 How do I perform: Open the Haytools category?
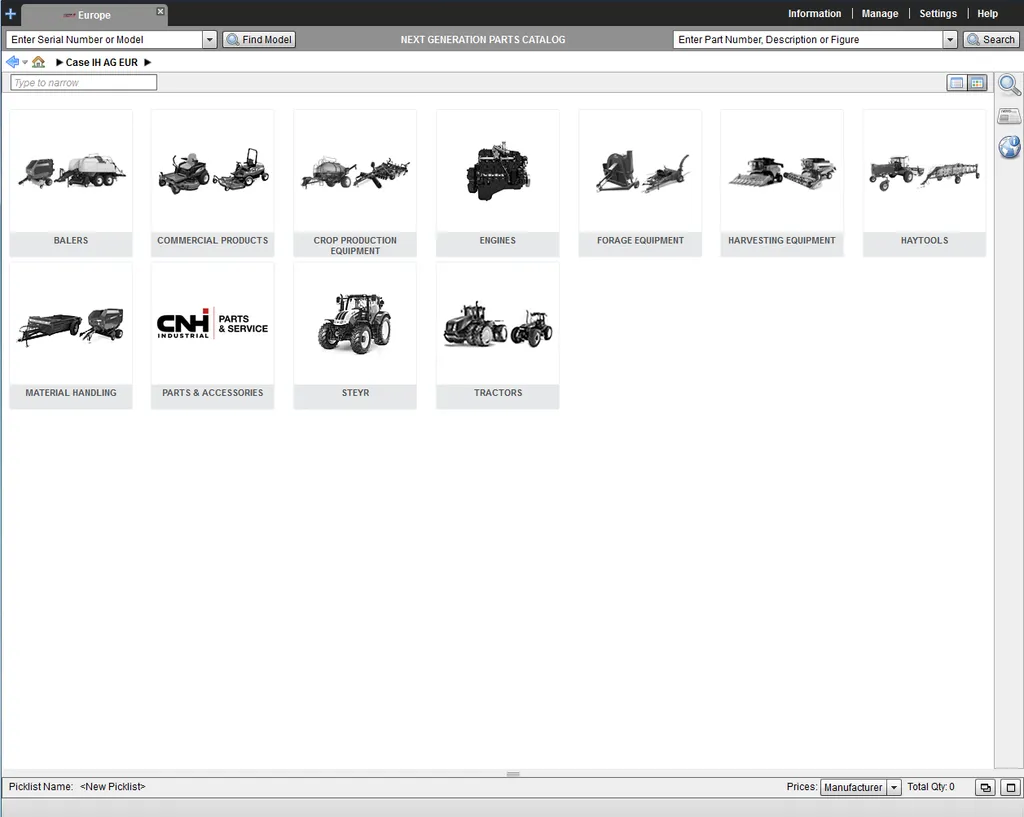[924, 183]
